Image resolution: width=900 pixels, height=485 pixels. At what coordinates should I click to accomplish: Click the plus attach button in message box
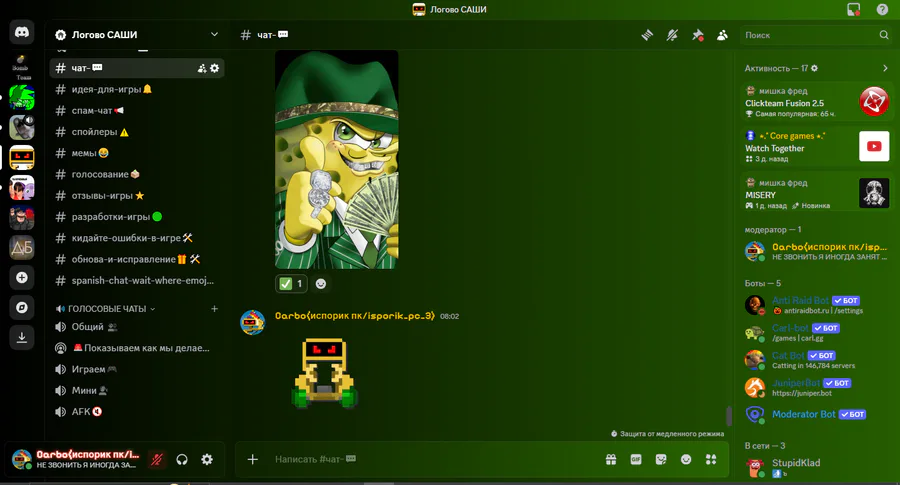click(253, 459)
